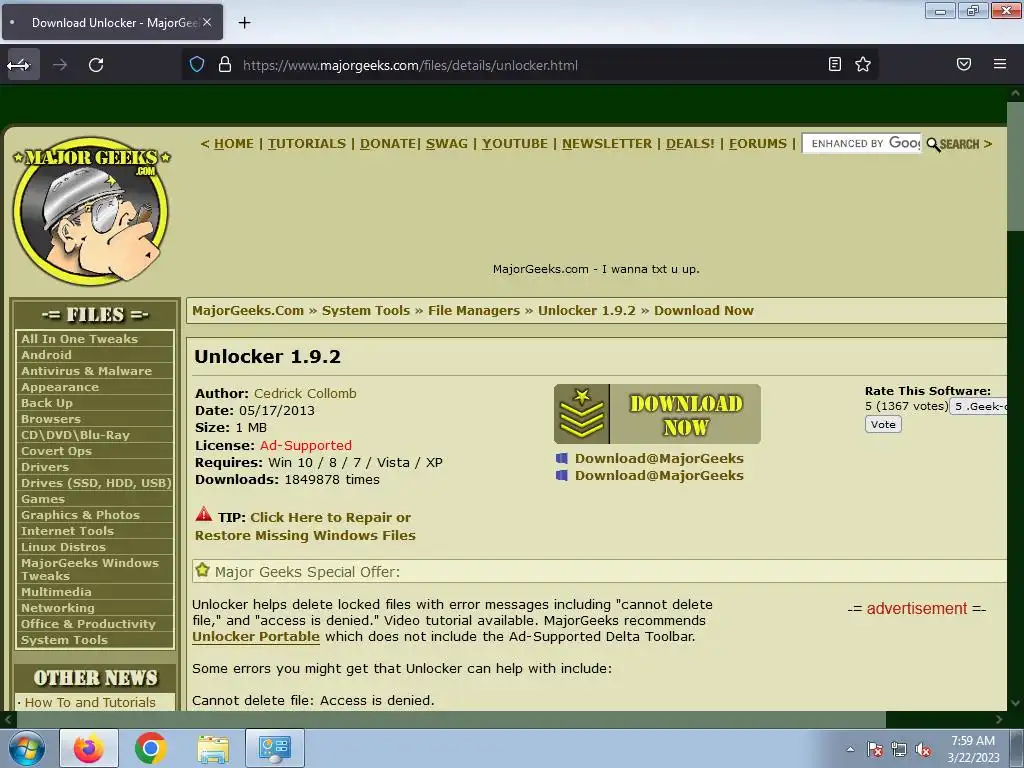Screen dimensions: 1024x768
Task: Launch Google Chrome from the taskbar
Action: tap(150, 748)
